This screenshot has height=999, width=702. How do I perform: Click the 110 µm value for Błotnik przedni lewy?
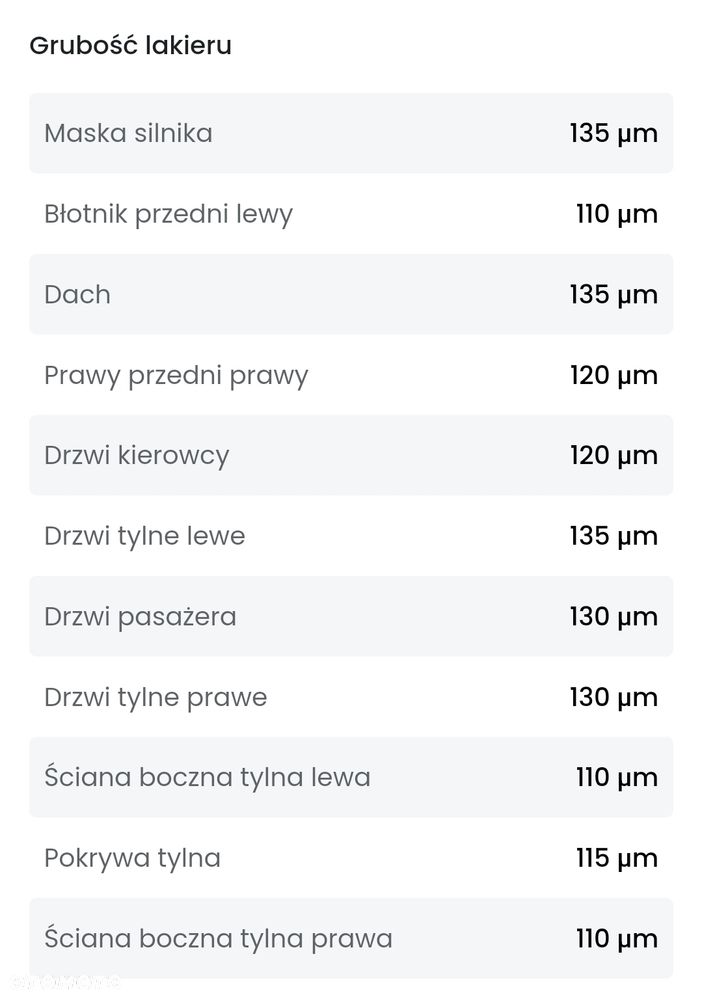click(x=617, y=215)
